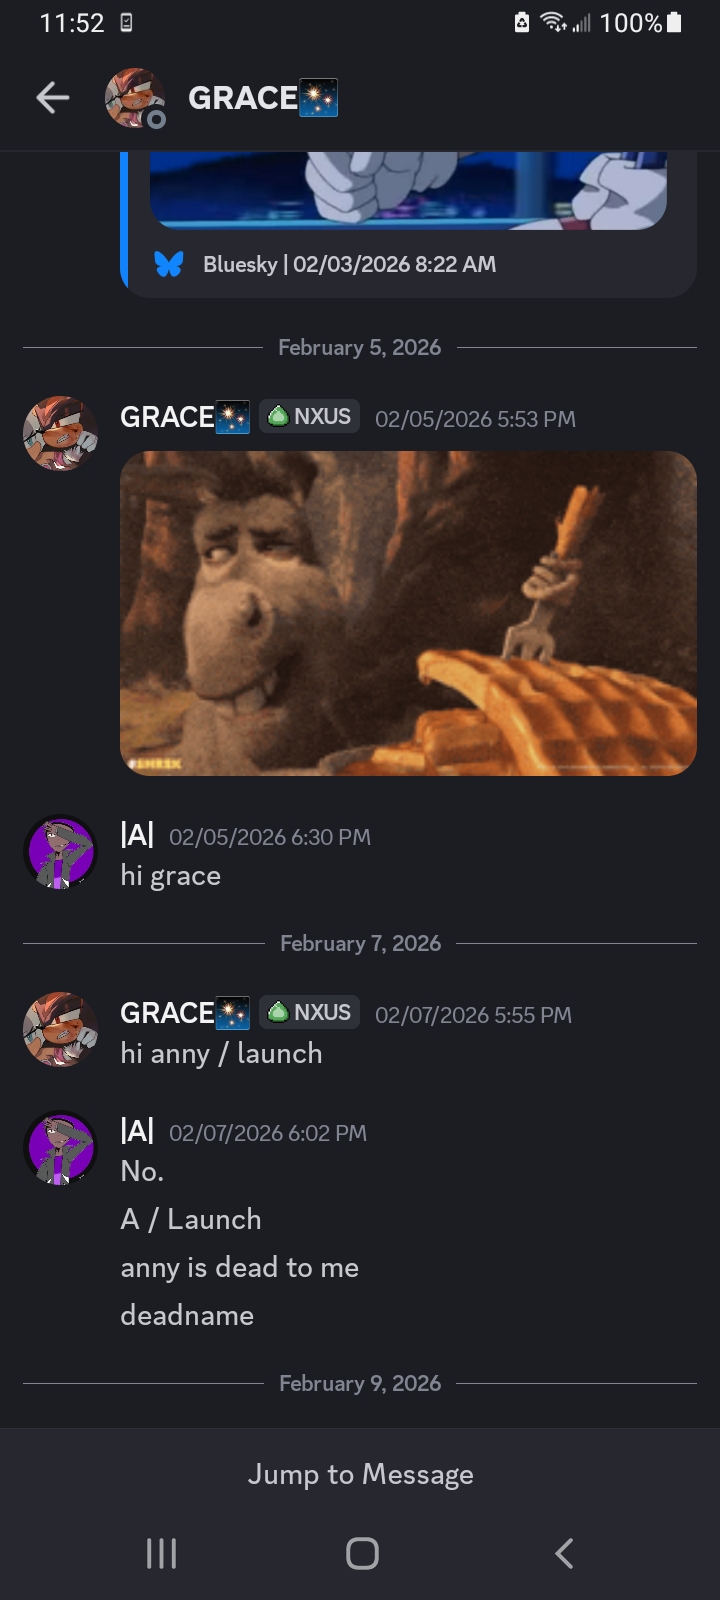Viewport: 720px width, 1600px height.
Task: Tap the Bluesky butterfly icon
Action: point(169,264)
